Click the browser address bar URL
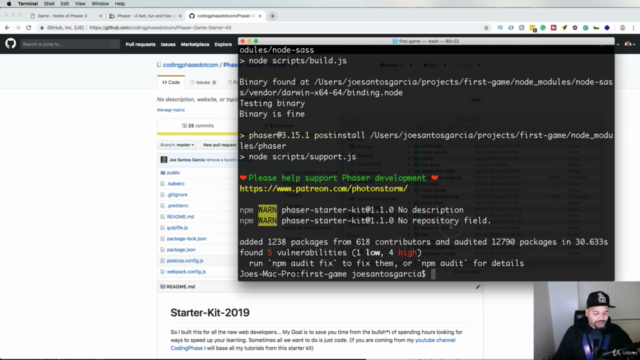 click(x=160, y=28)
